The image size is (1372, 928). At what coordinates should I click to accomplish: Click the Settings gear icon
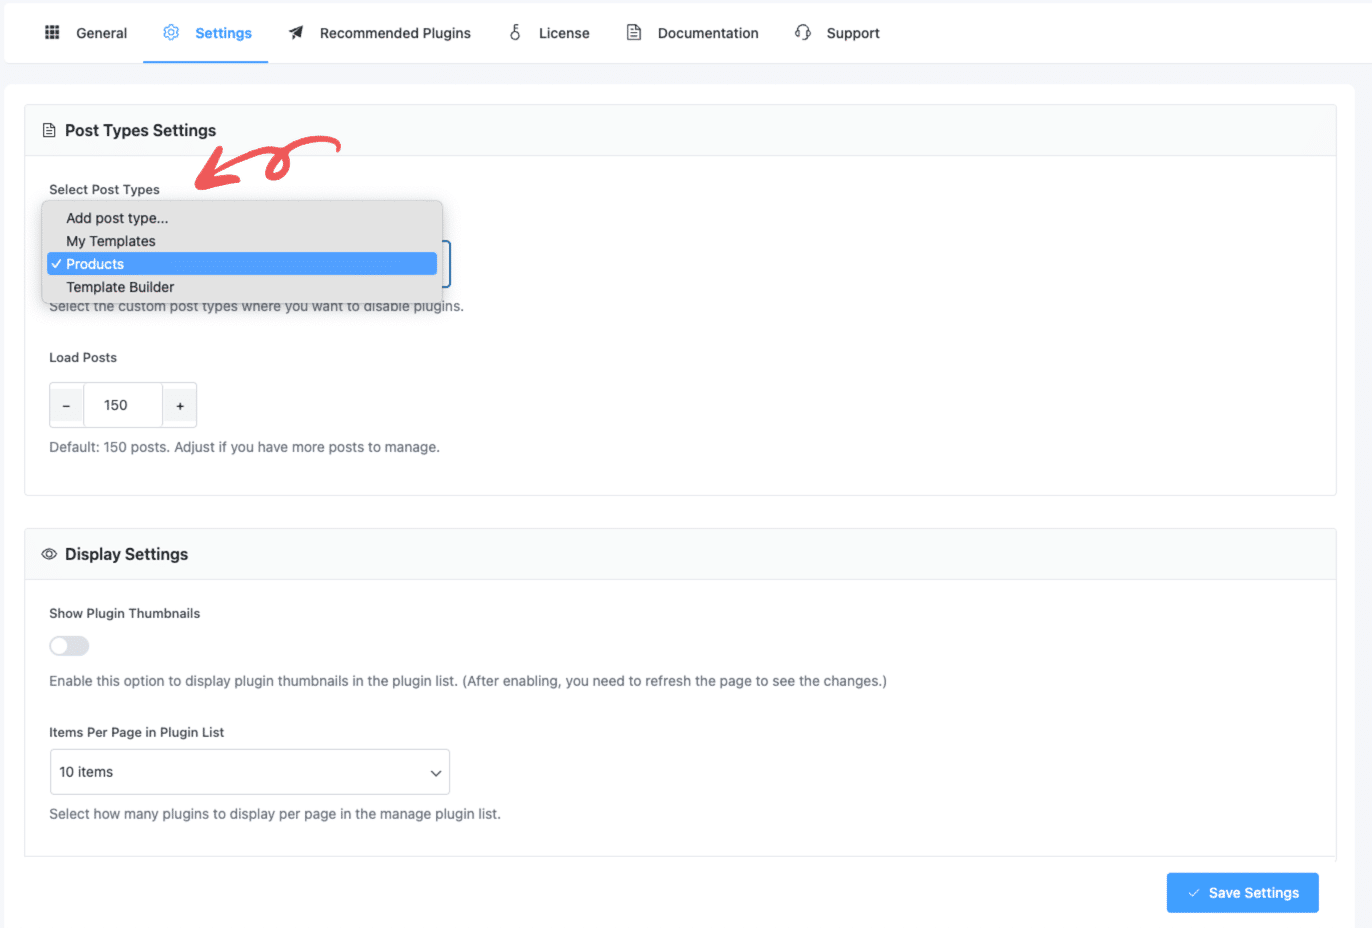[x=170, y=32]
